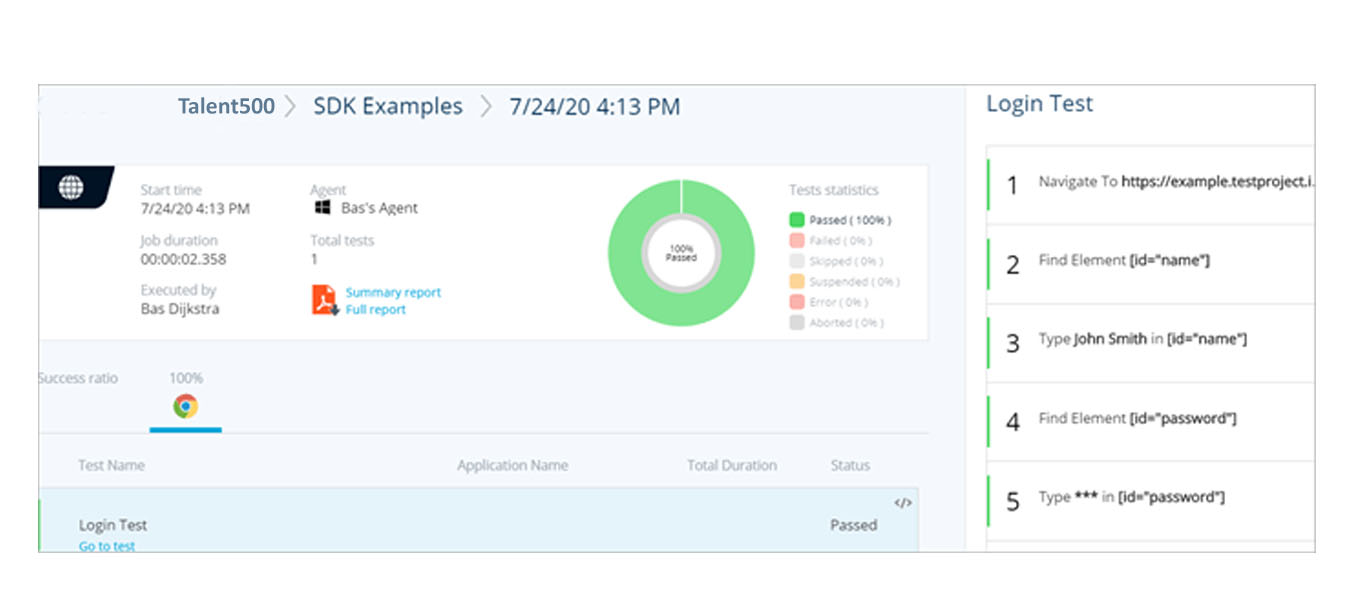Click the Skipped legend swatch
Viewport: 1354px width, 610px height.
[797, 261]
